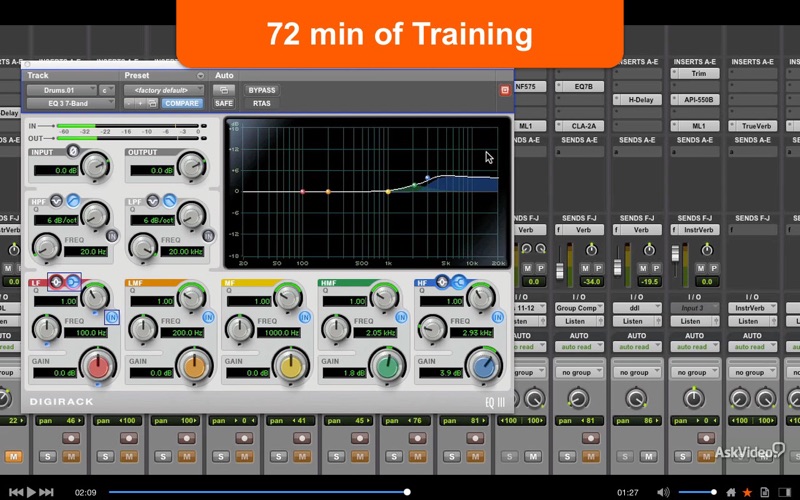Select the HF band peak filter icon
This screenshot has height=500, width=800.
coord(442,282)
